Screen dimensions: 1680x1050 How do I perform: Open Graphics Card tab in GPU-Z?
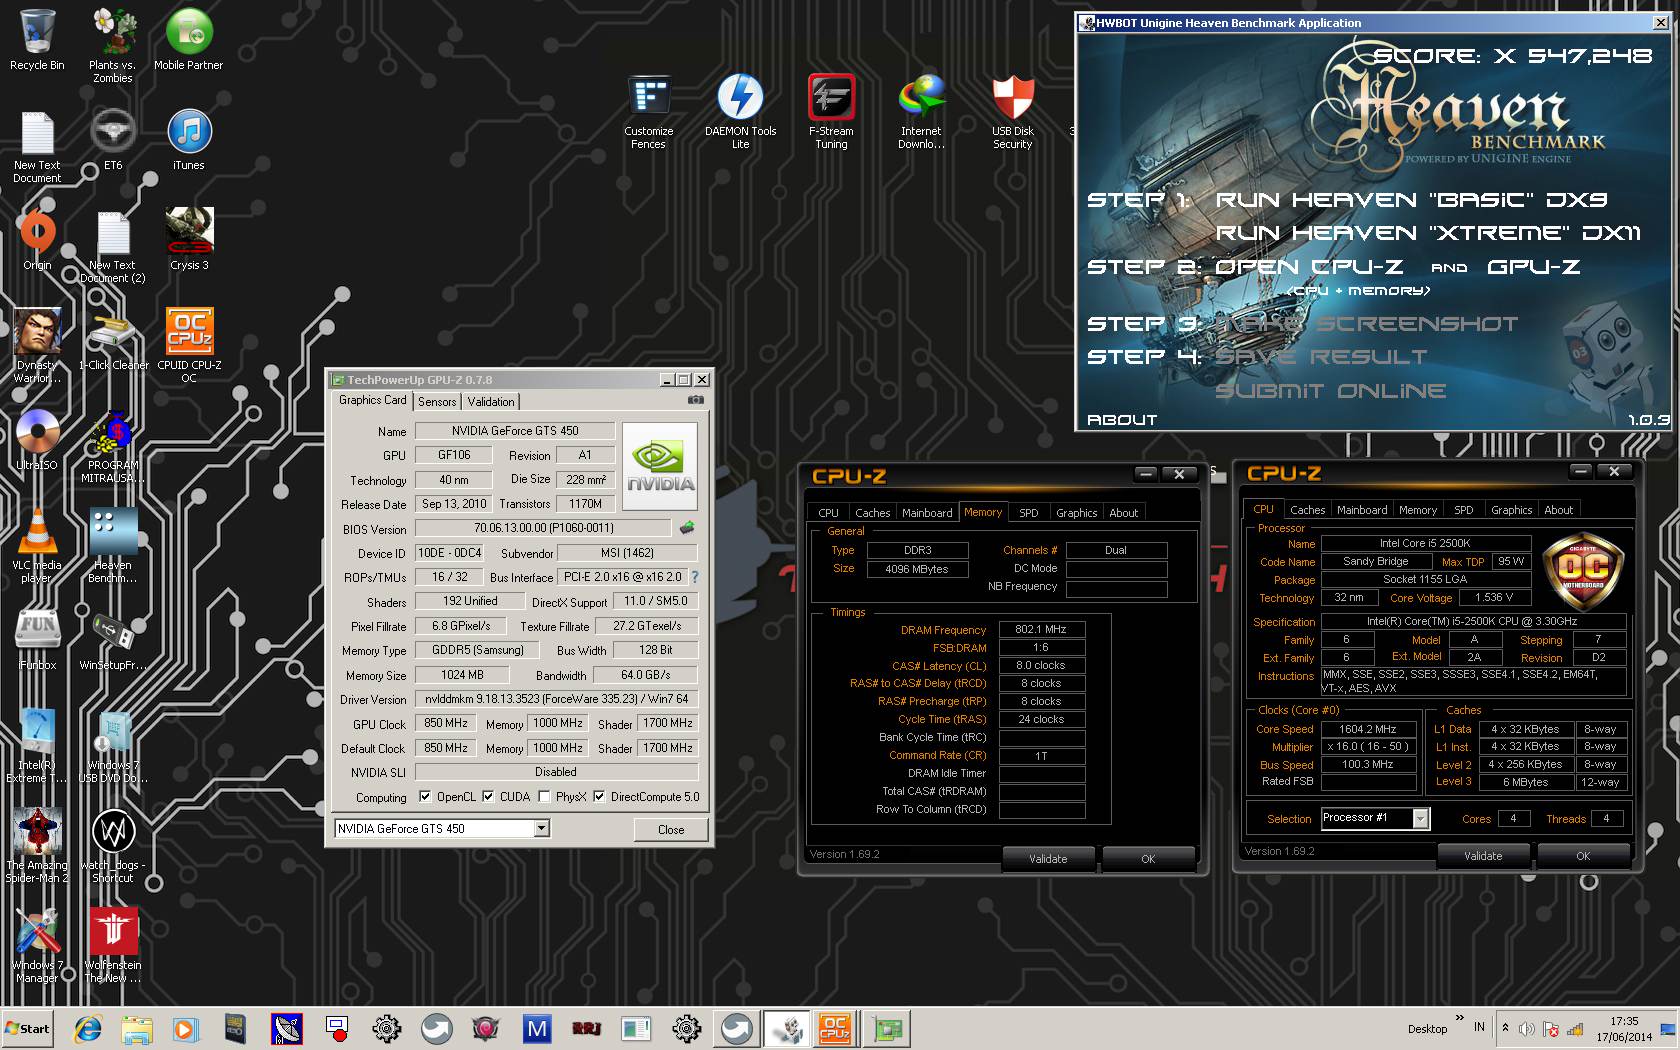pyautogui.click(x=373, y=400)
